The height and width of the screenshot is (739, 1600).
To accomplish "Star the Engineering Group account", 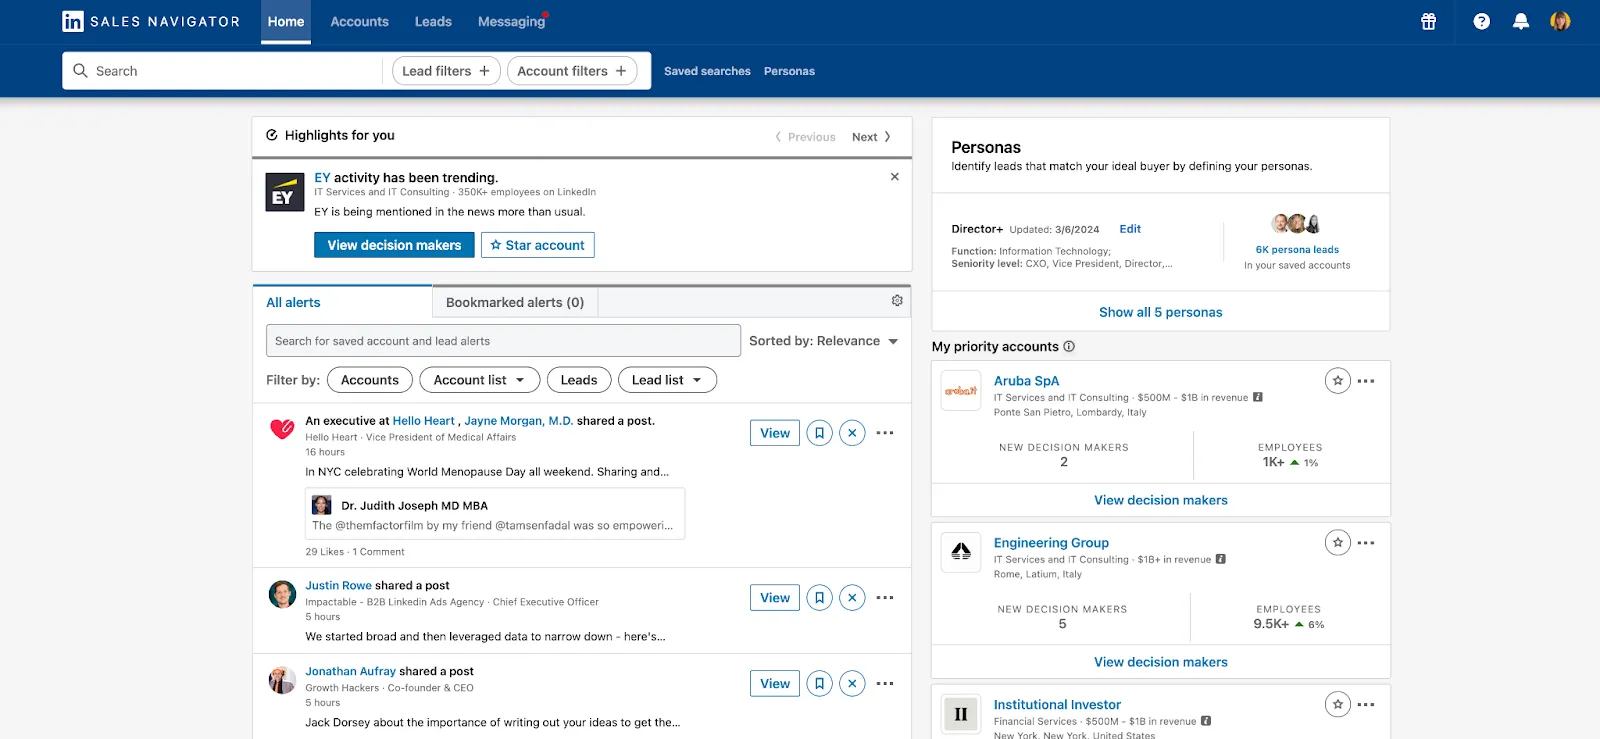I will [x=1337, y=543].
